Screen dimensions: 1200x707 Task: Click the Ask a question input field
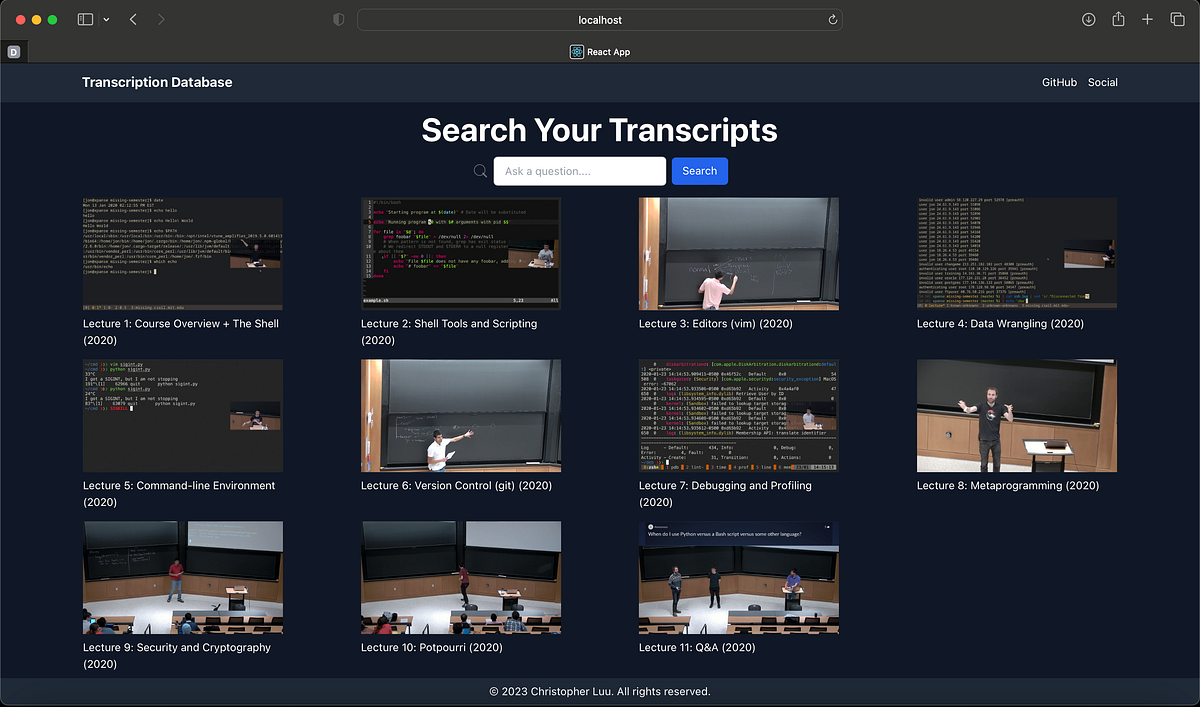pos(579,170)
